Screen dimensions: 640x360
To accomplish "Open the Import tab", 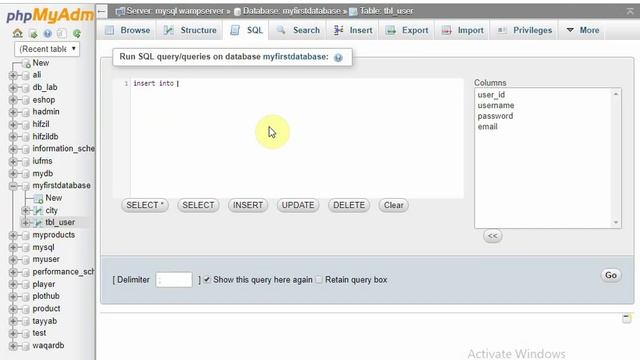I will (x=462, y=30).
